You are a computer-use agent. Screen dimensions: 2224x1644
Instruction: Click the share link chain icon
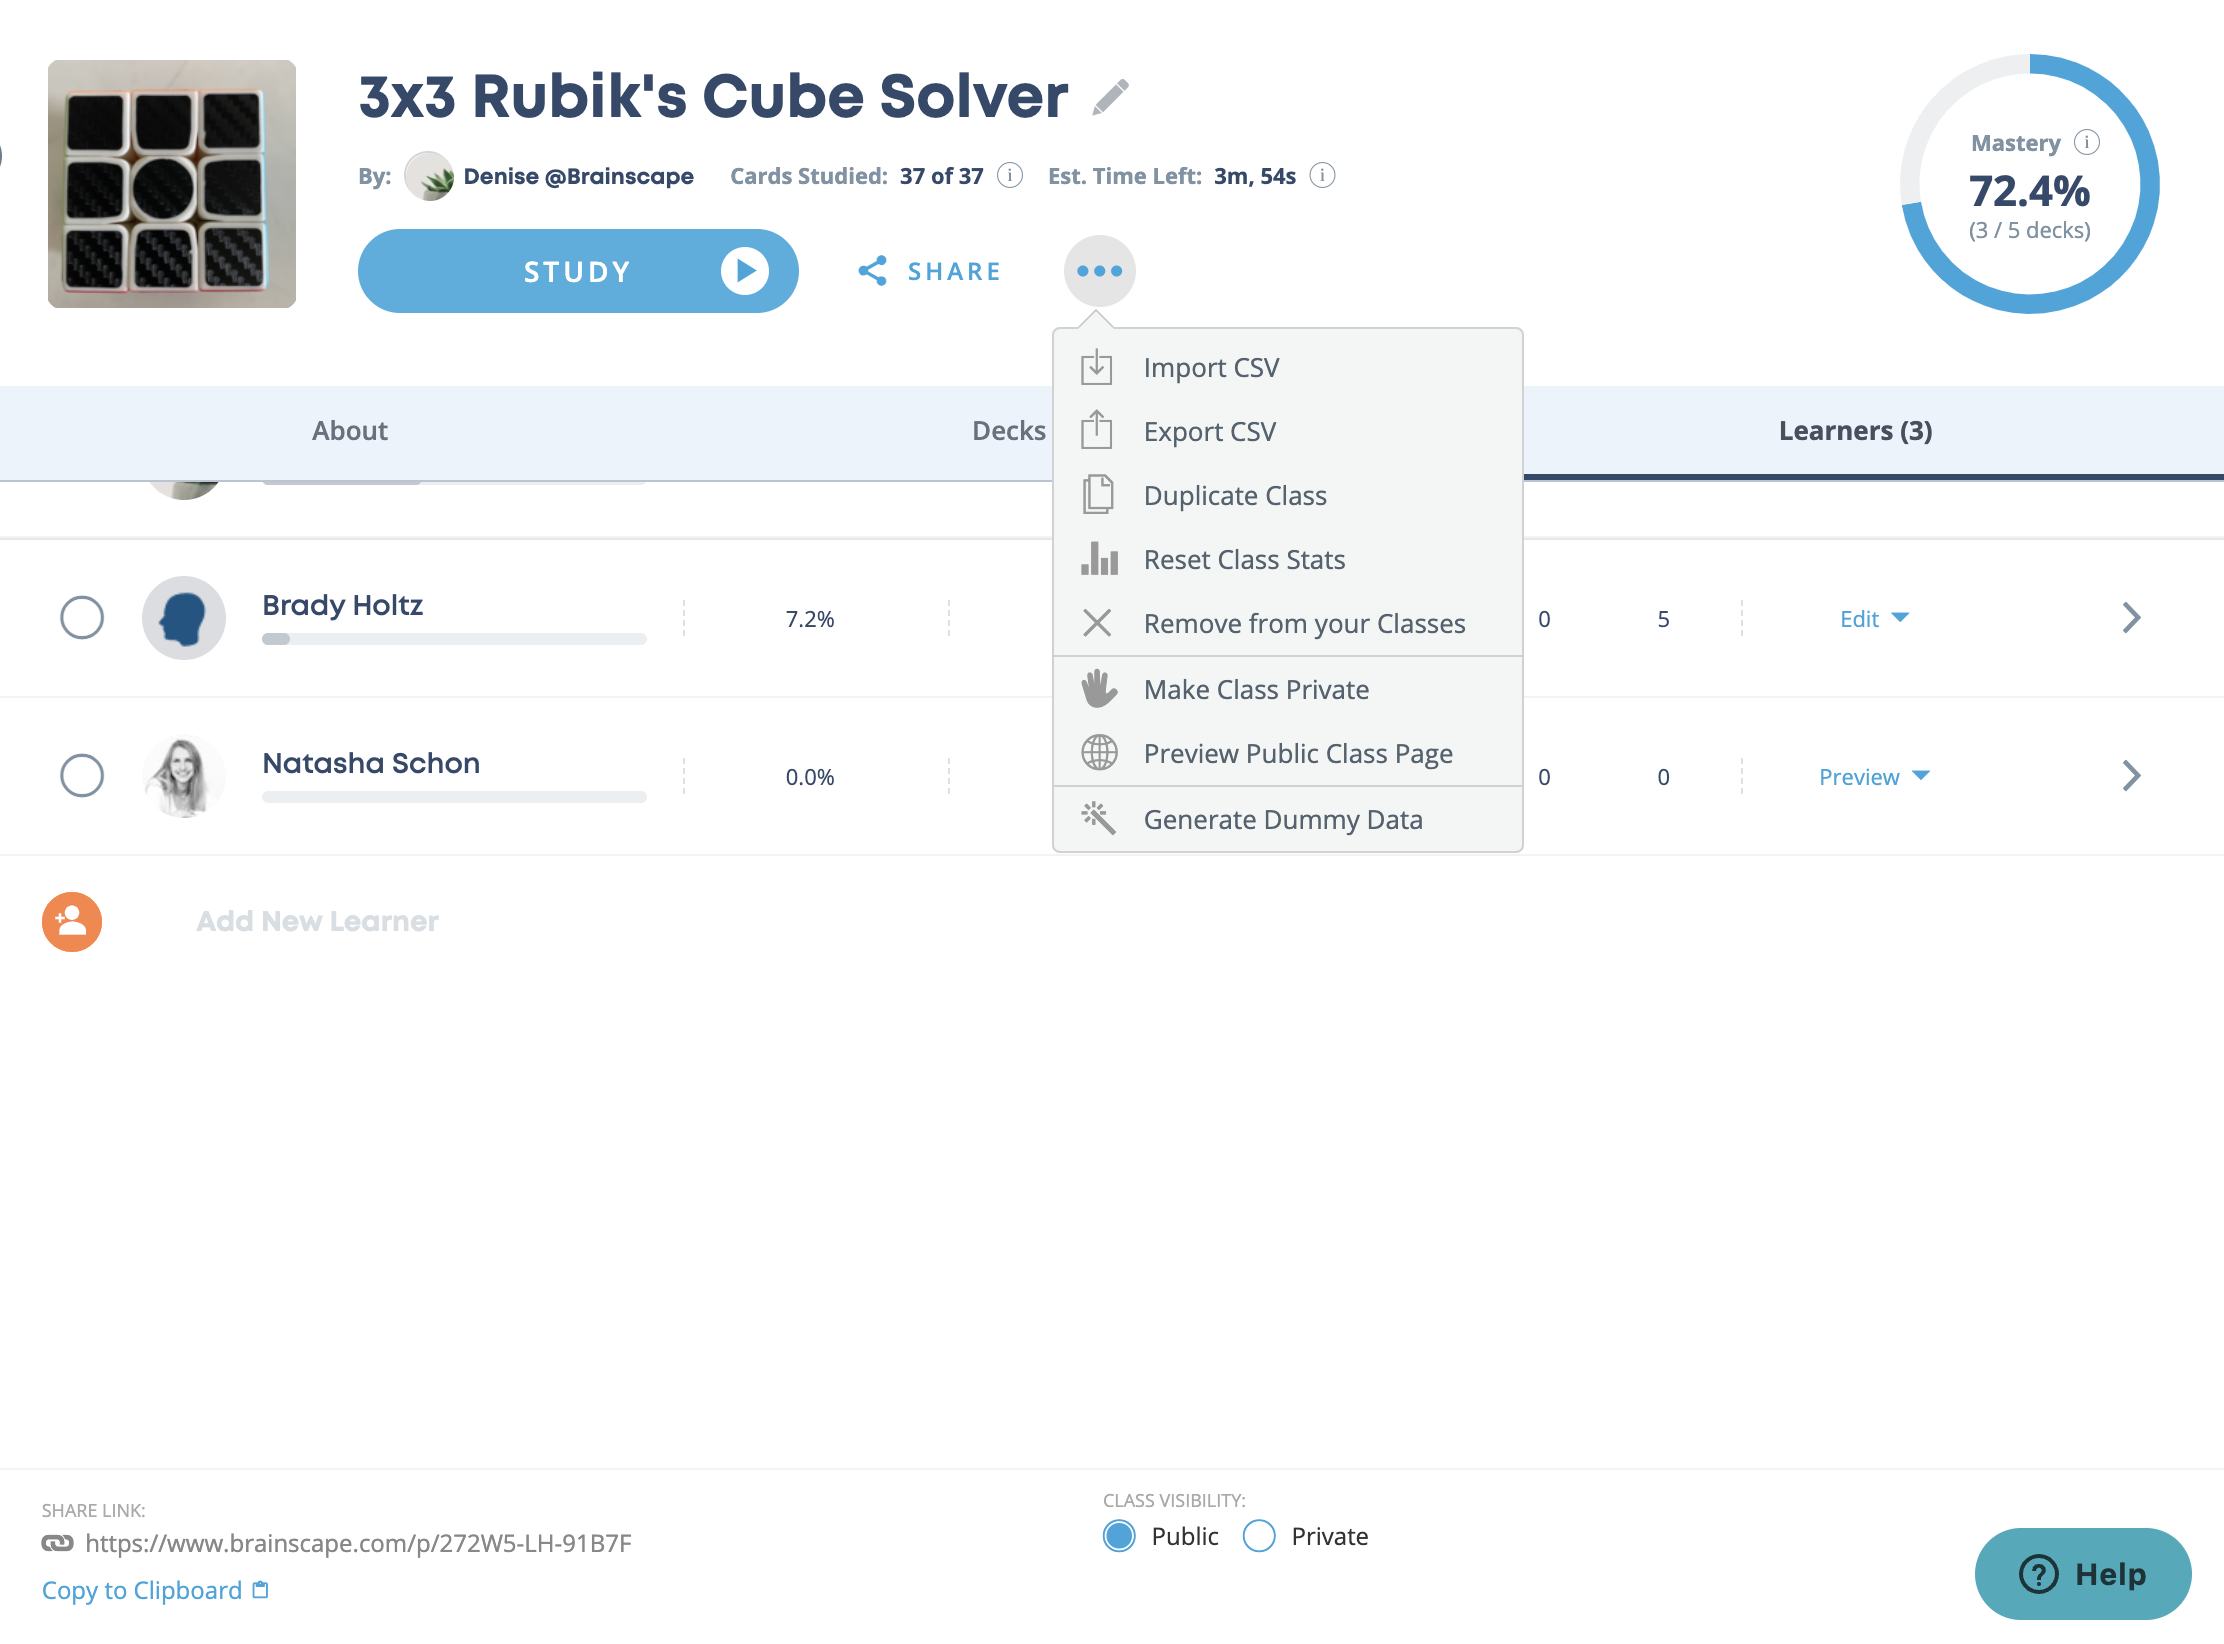57,1543
